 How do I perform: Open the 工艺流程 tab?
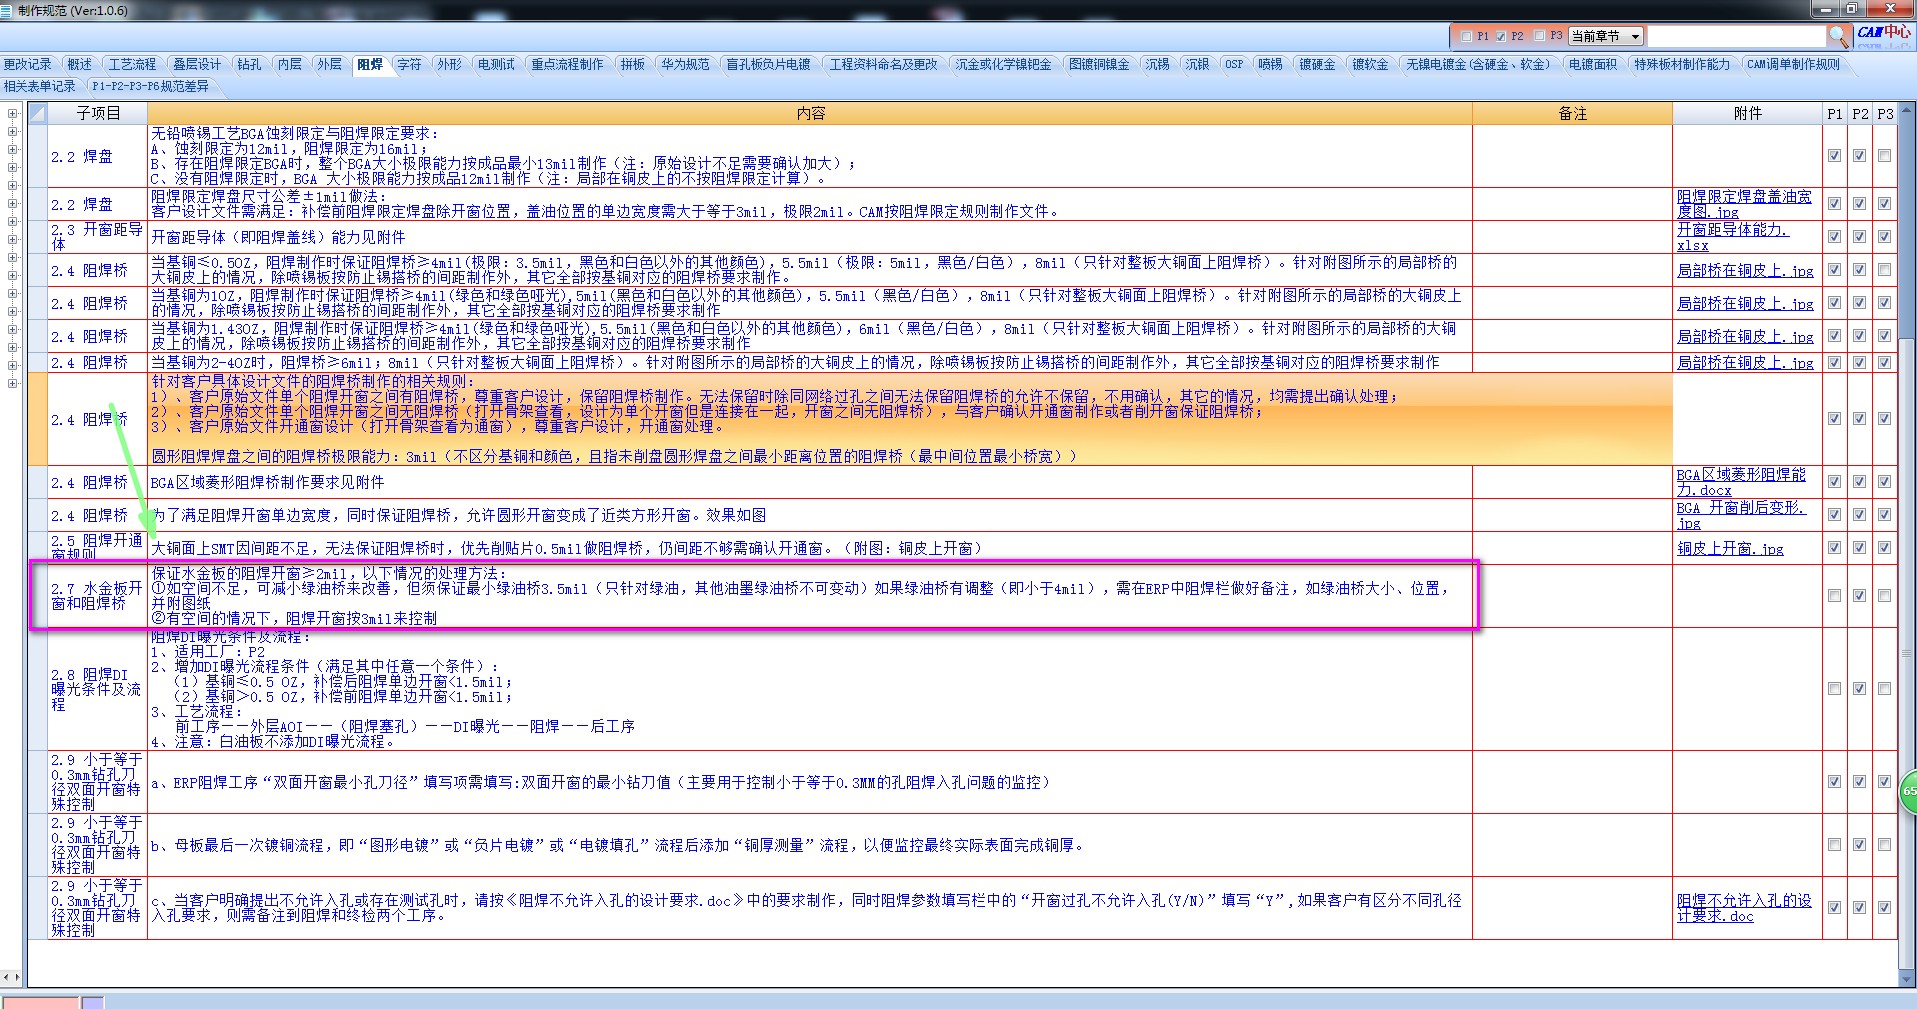(132, 64)
